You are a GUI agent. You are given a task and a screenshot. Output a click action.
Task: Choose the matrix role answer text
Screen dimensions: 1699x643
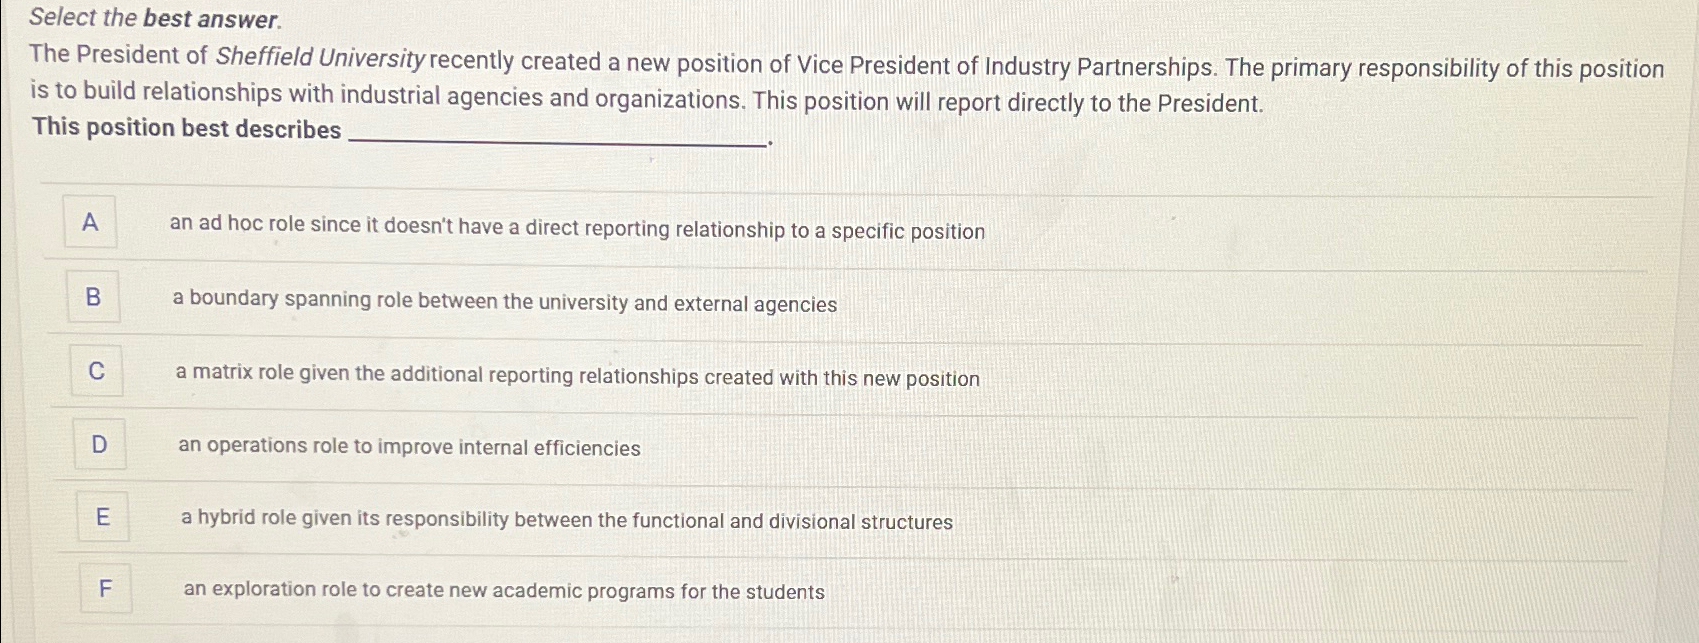577,376
